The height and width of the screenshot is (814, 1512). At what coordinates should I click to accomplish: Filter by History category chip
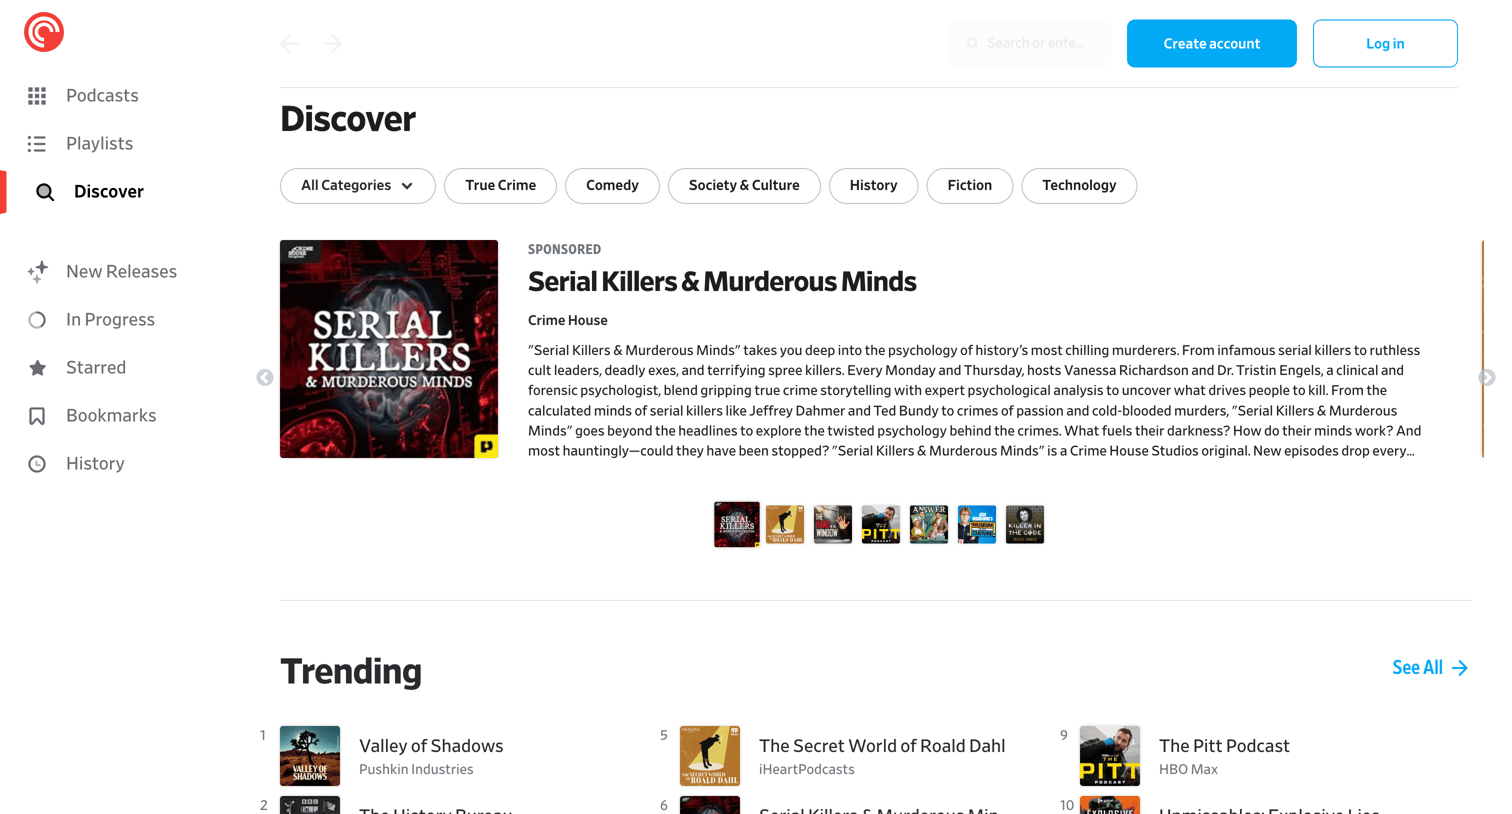pos(873,186)
